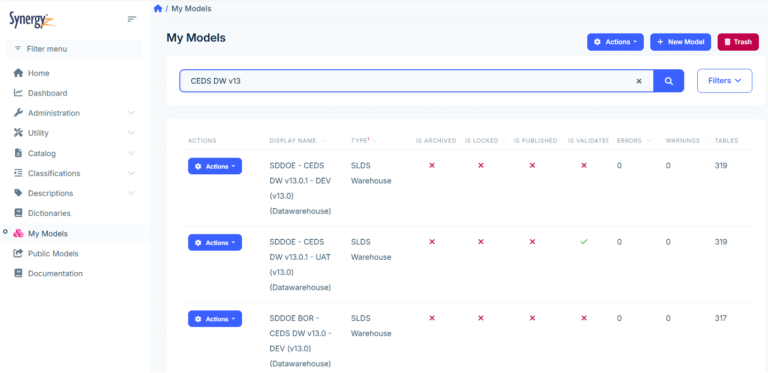Is Published X mark for SDDOE BOR row
The image size is (768, 373).
coord(532,318)
